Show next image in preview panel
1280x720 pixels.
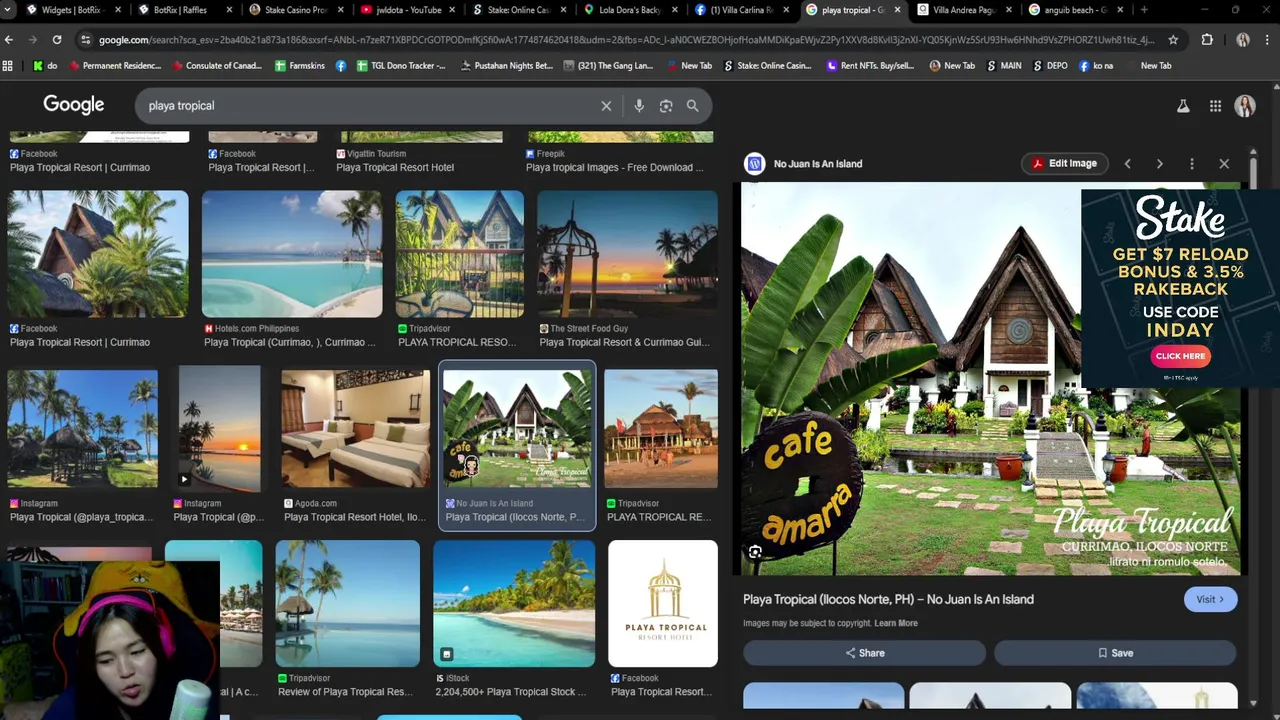(x=1159, y=164)
